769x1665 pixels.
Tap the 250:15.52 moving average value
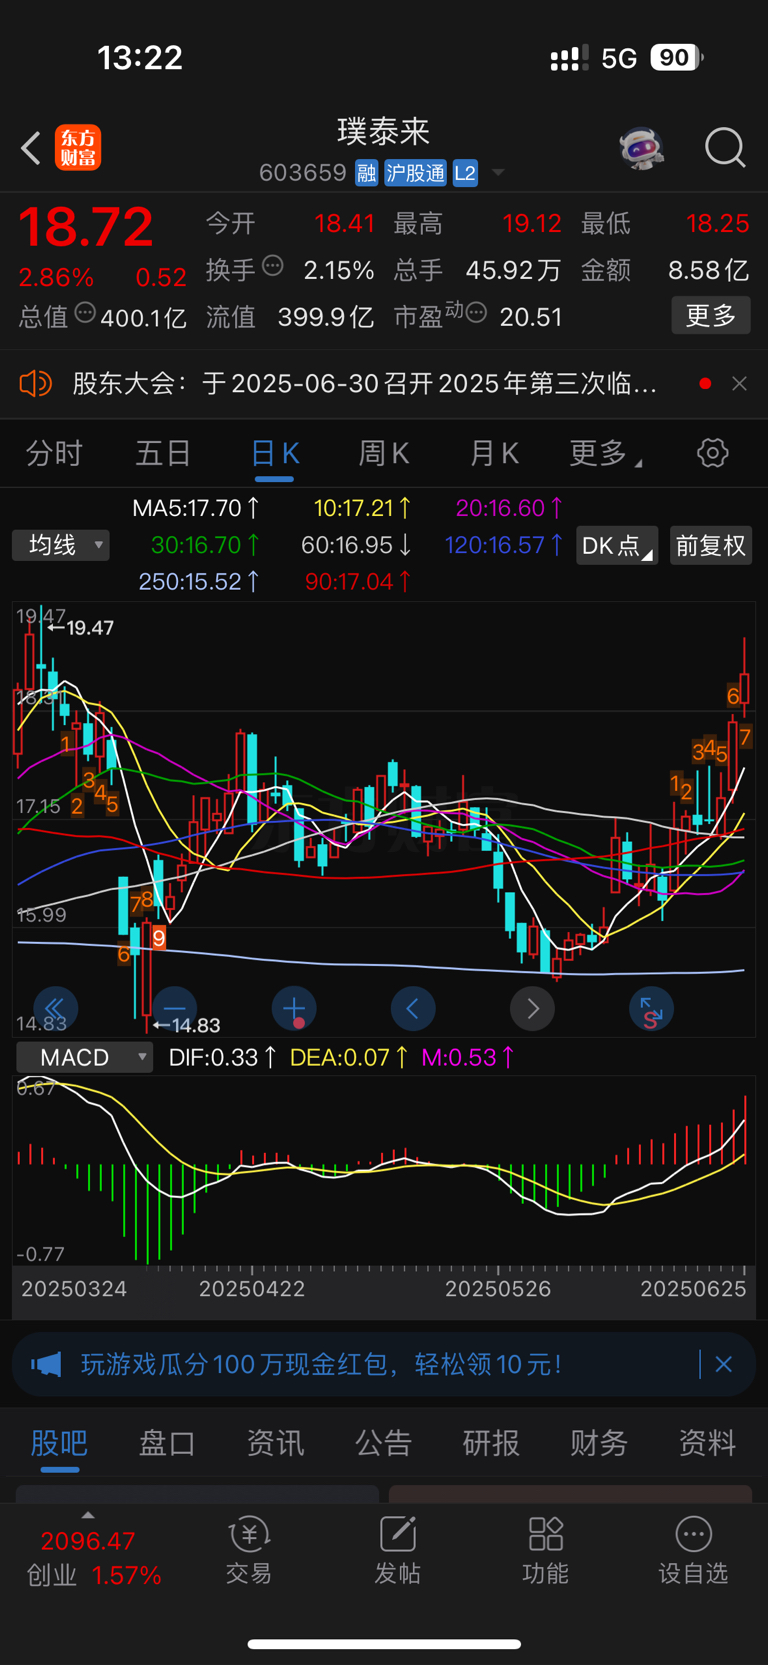[199, 581]
